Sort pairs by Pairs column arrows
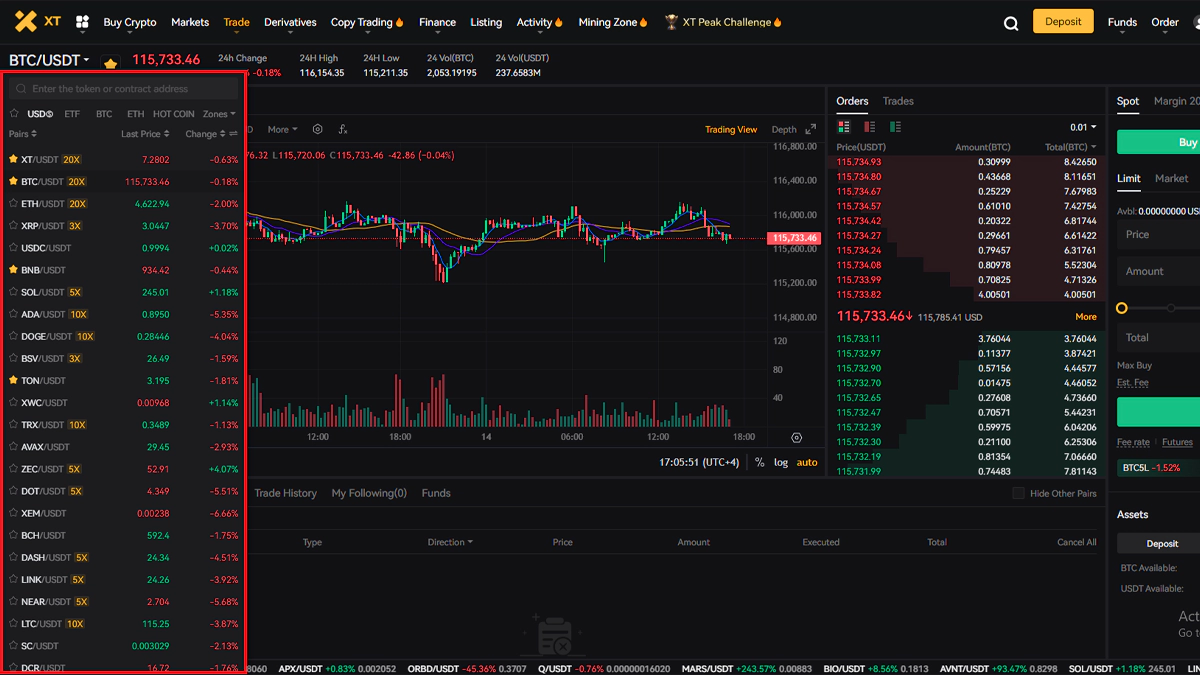This screenshot has height=675, width=1200. click(x=34, y=134)
